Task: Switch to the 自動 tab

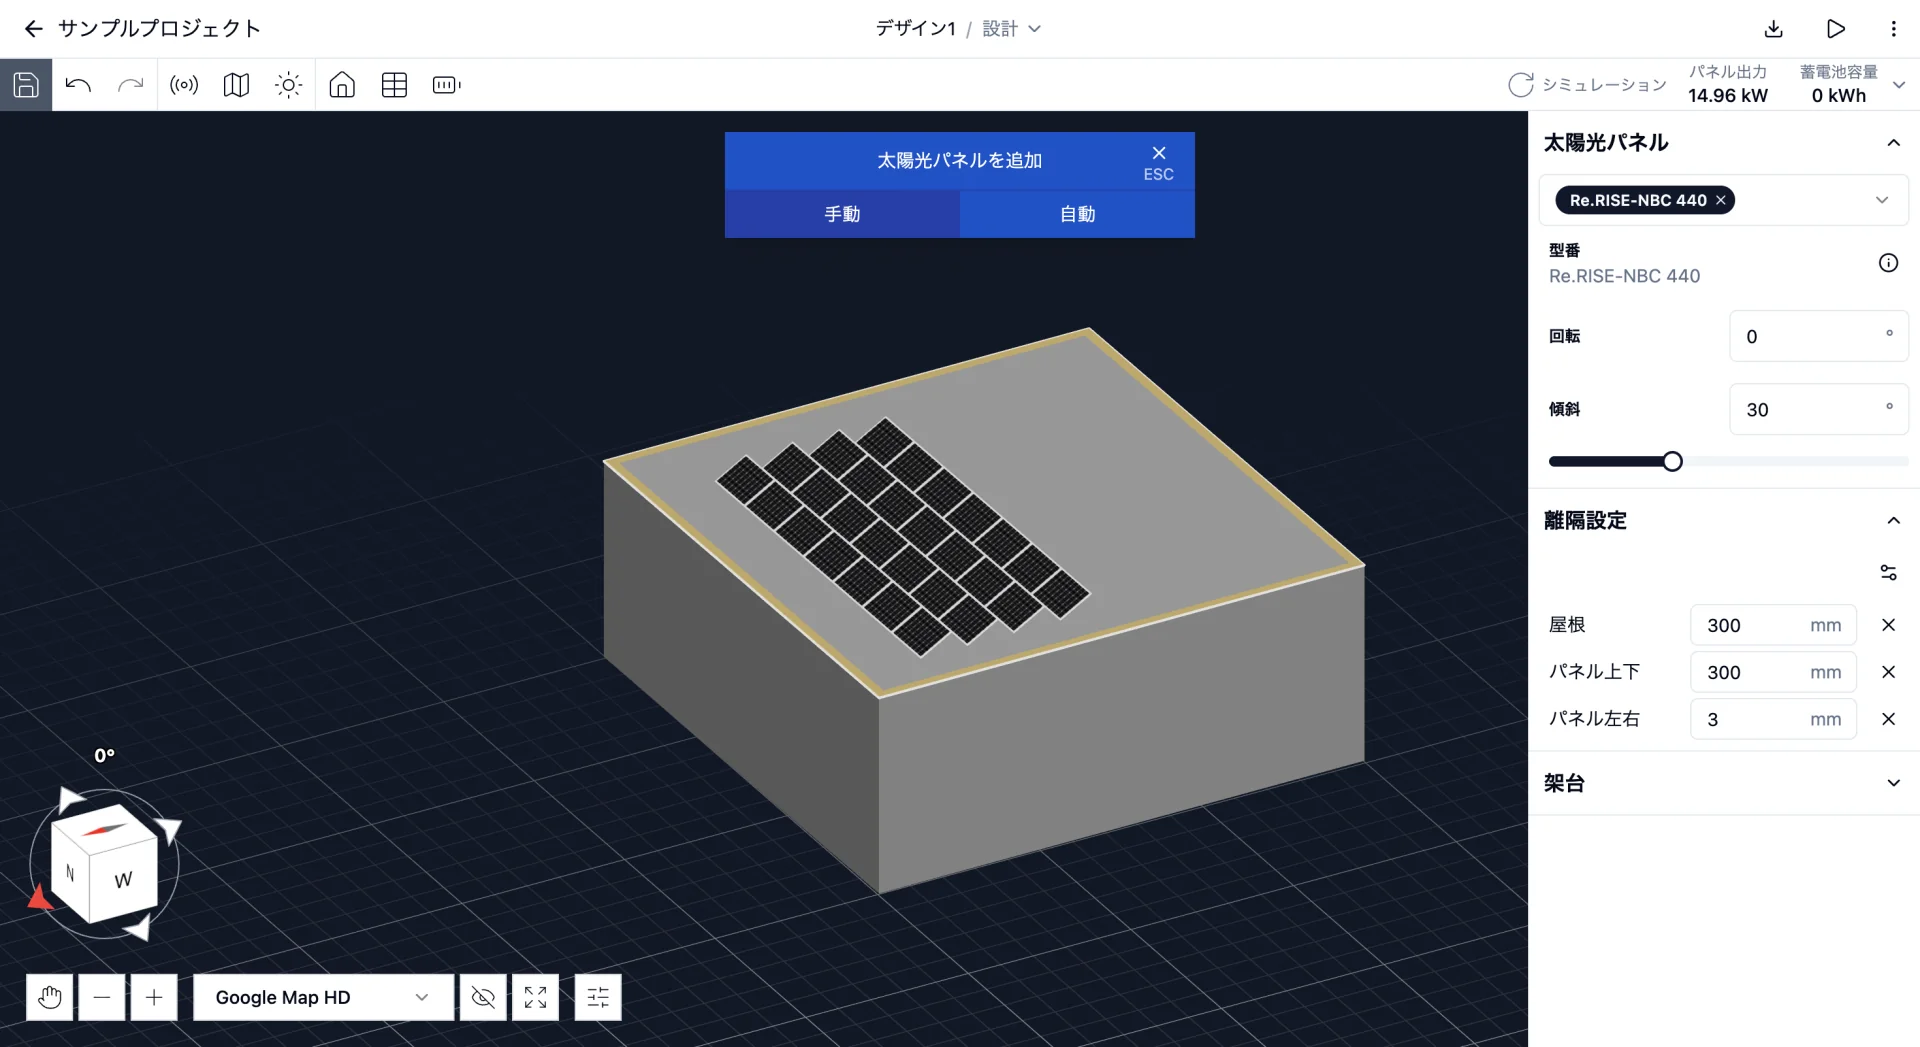Action: [x=1077, y=214]
